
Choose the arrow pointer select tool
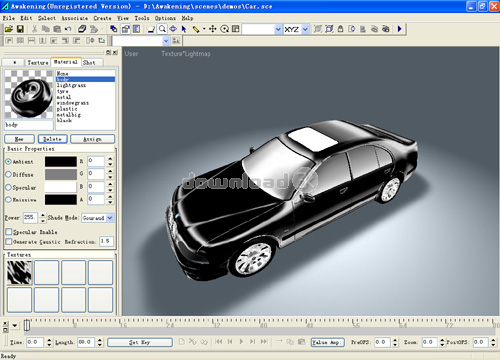(184, 29)
